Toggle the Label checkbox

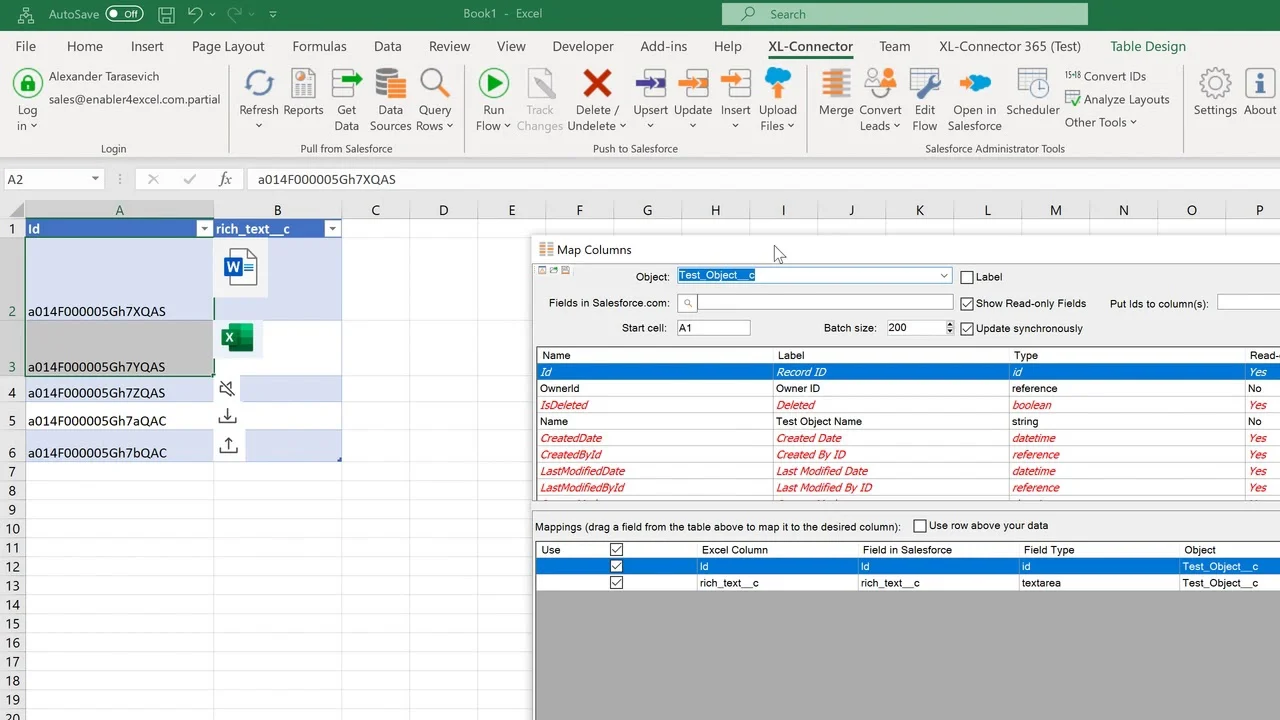pos(967,277)
